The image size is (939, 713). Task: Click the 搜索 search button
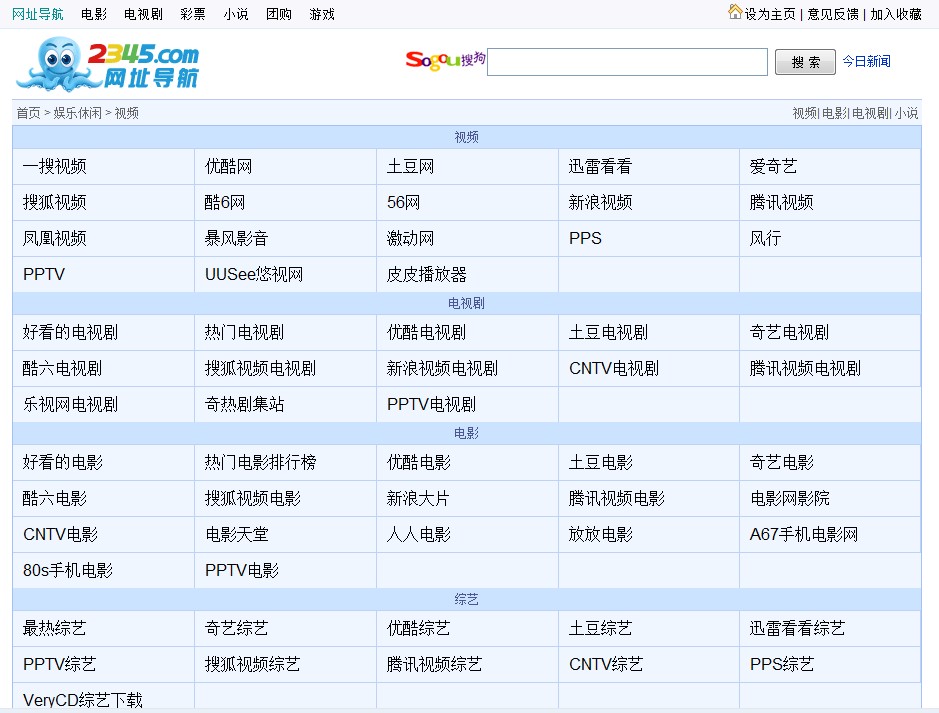coord(805,62)
